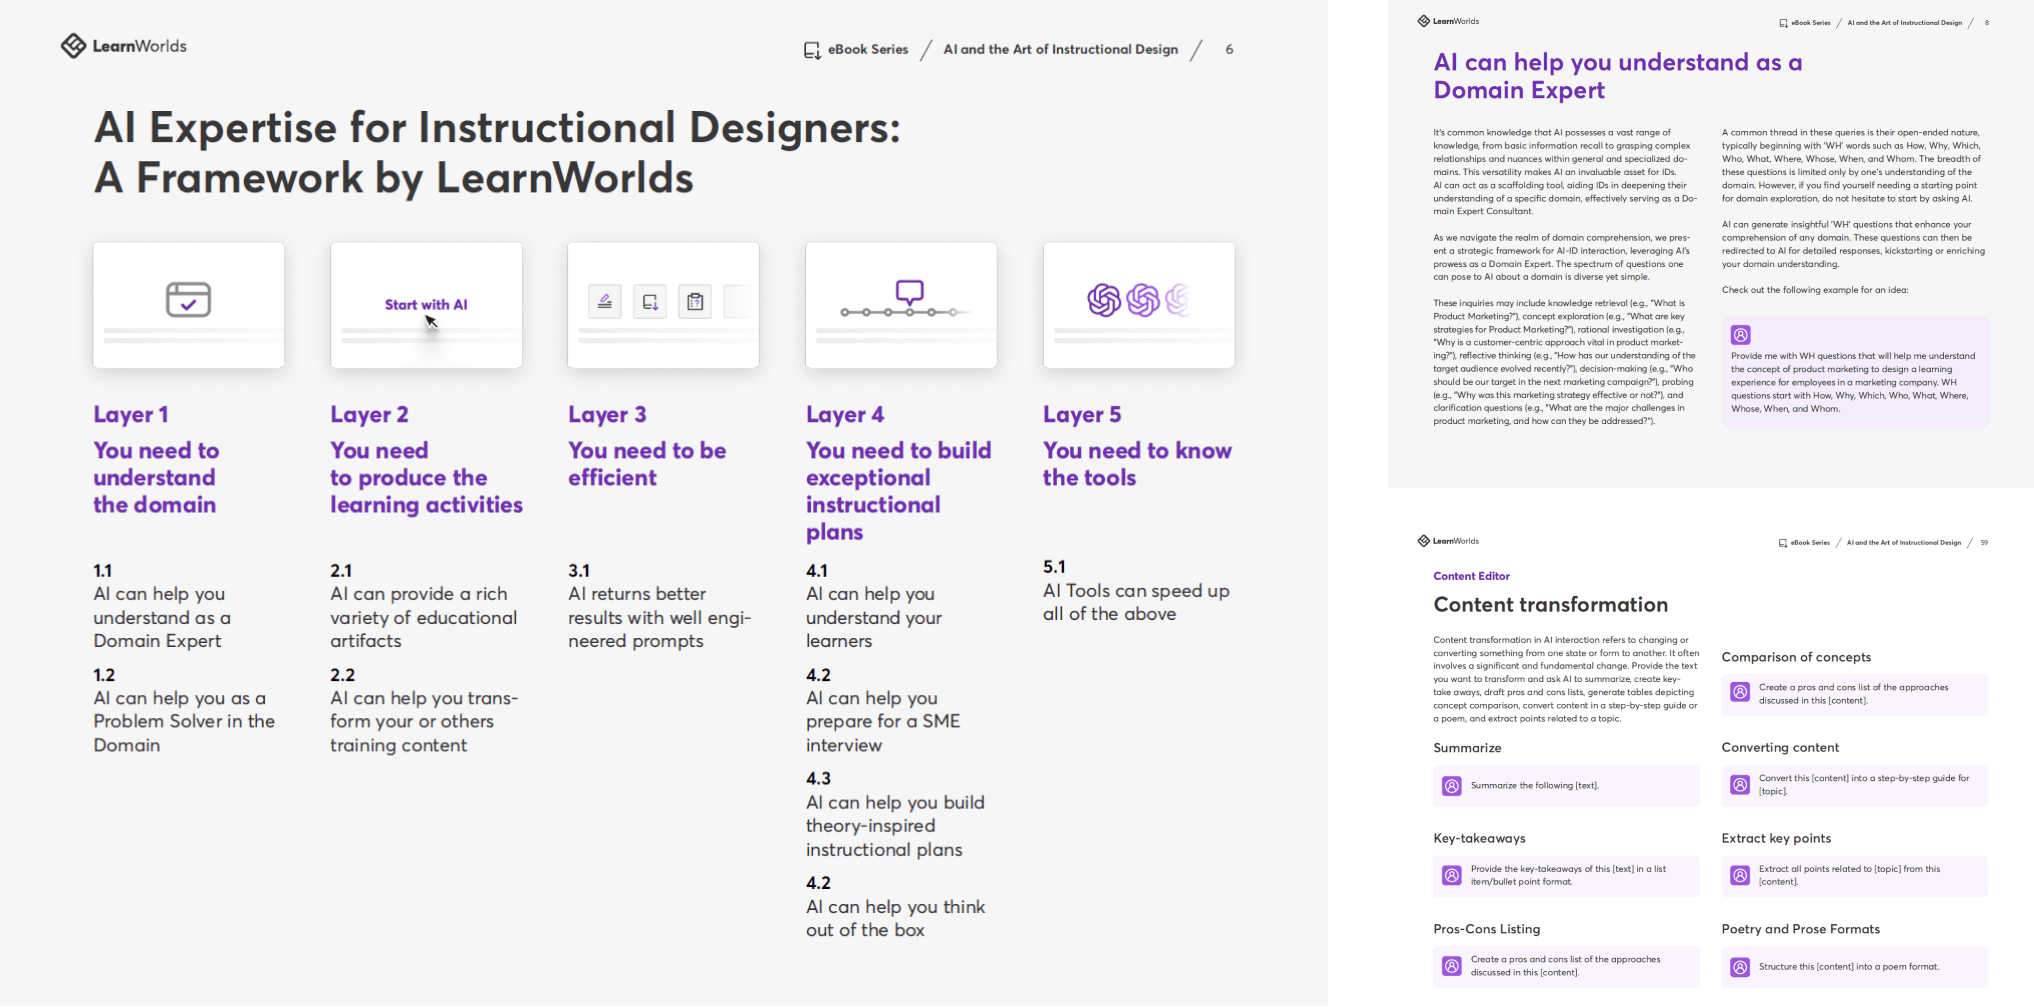2034x1008 pixels.
Task: Click the ChatGPT avatar in the WH questions example
Action: tap(1741, 335)
